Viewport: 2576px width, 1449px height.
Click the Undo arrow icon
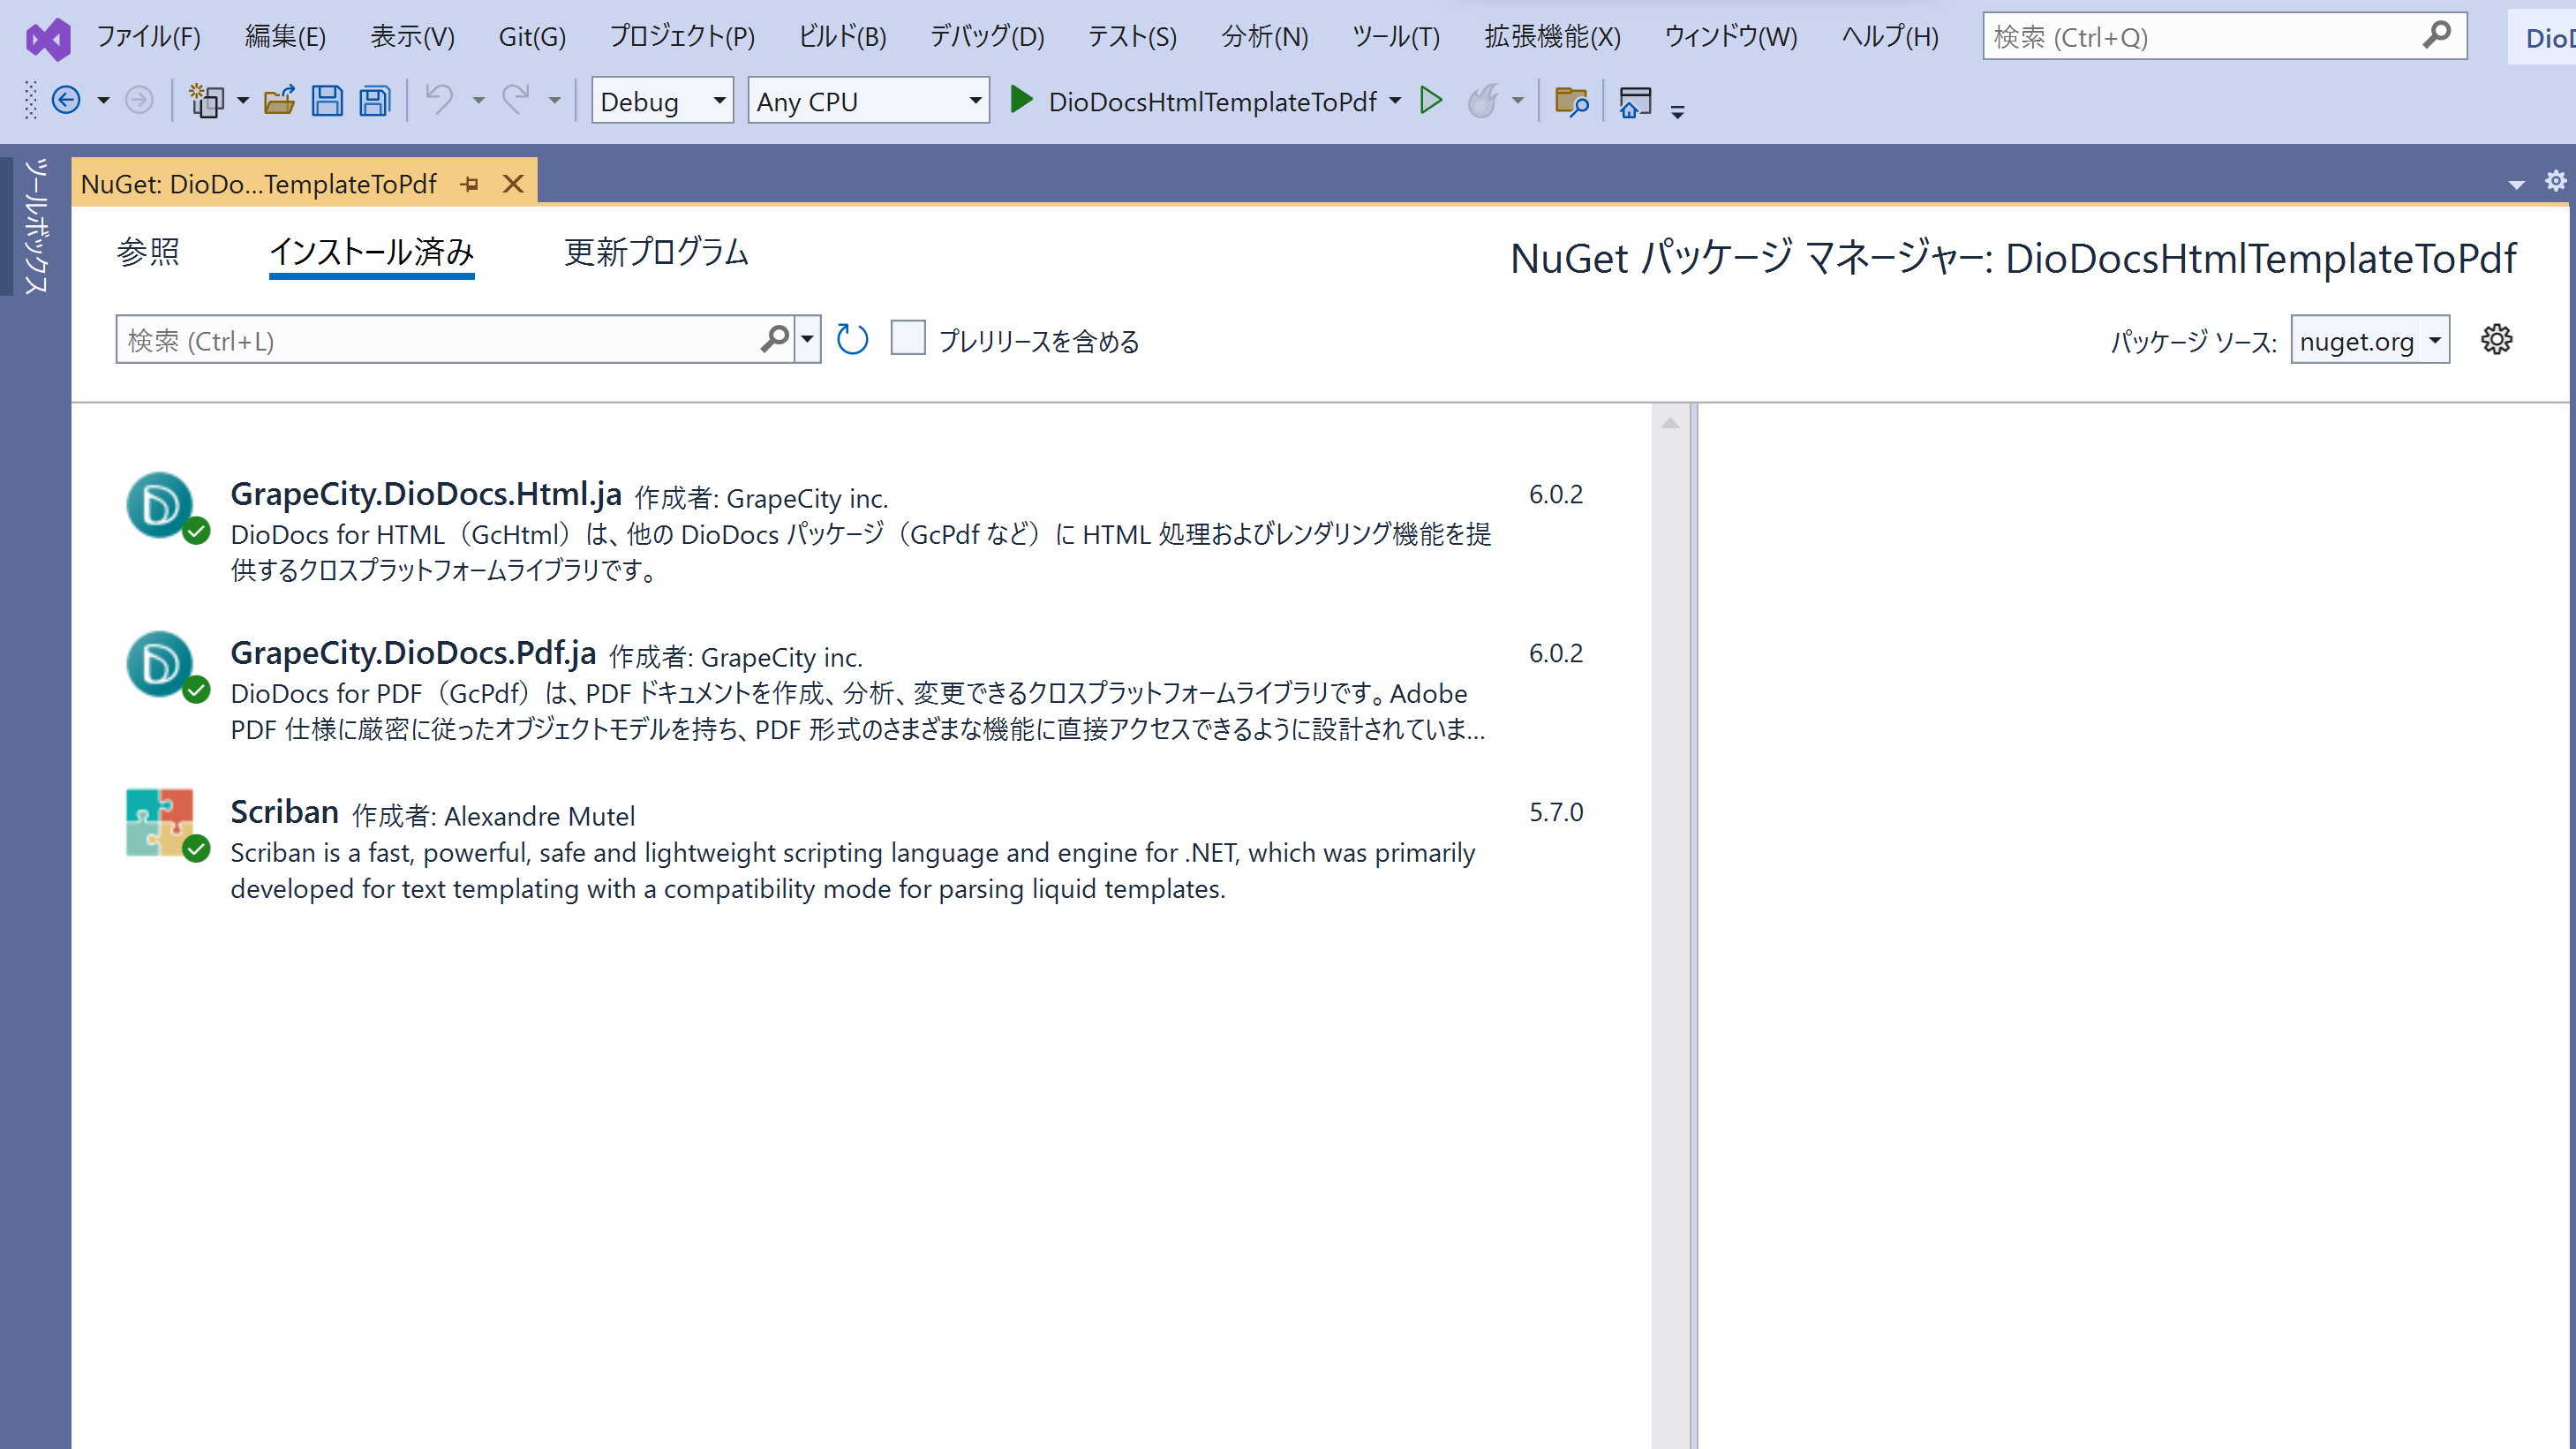tap(439, 99)
